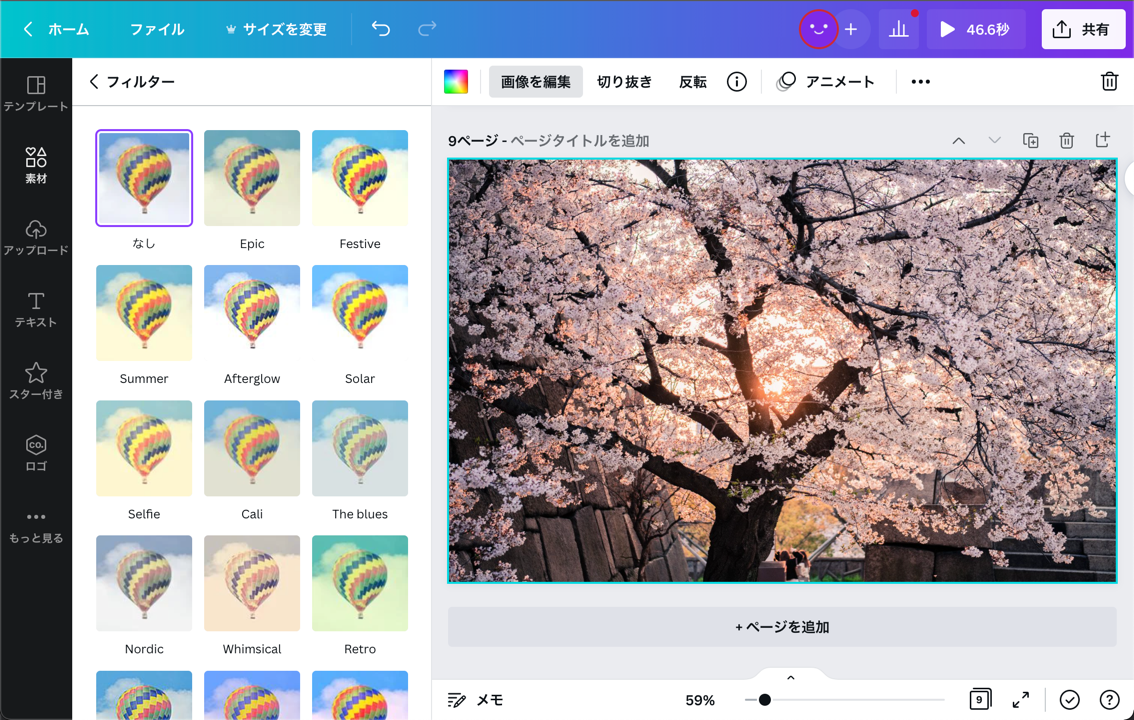Click the undo arrow icon
Viewport: 1134px width, 720px height.
[381, 29]
